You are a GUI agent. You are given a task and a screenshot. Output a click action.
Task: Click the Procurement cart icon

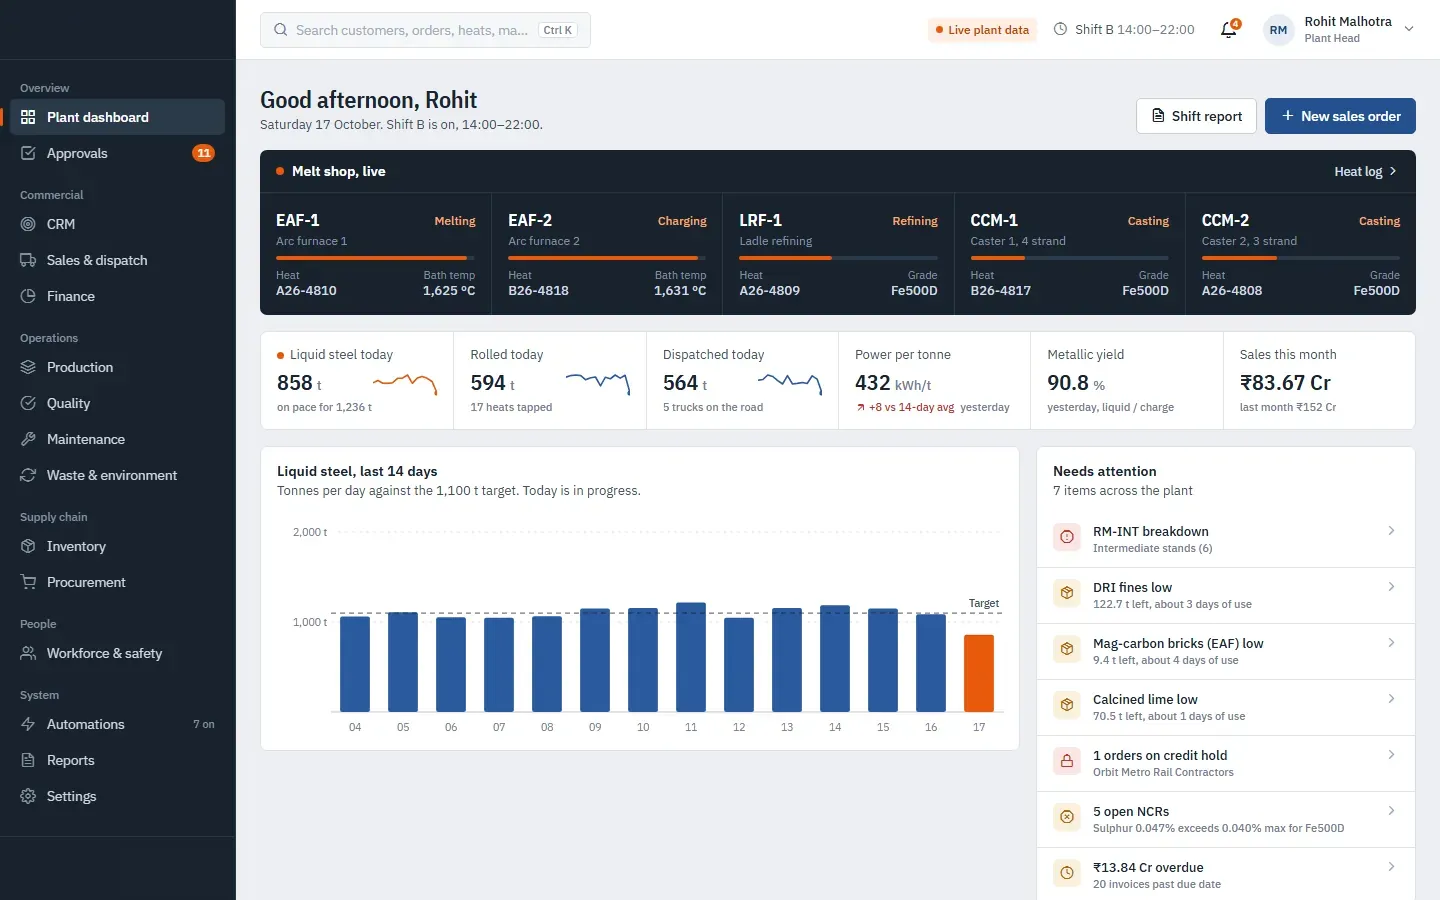click(28, 582)
